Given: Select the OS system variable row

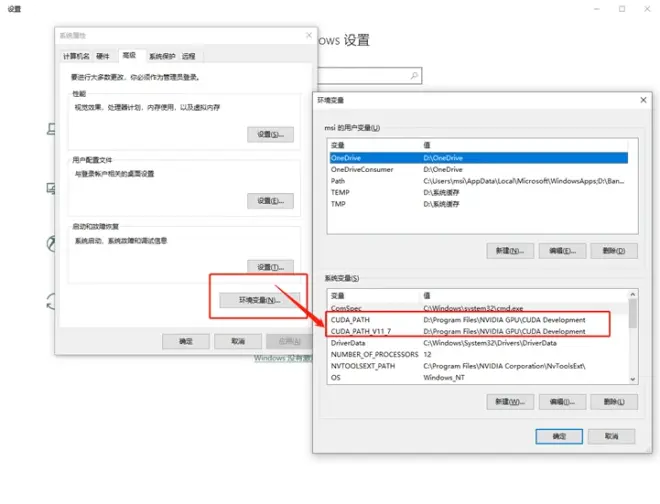Looking at the screenshot, I should coord(478,377).
